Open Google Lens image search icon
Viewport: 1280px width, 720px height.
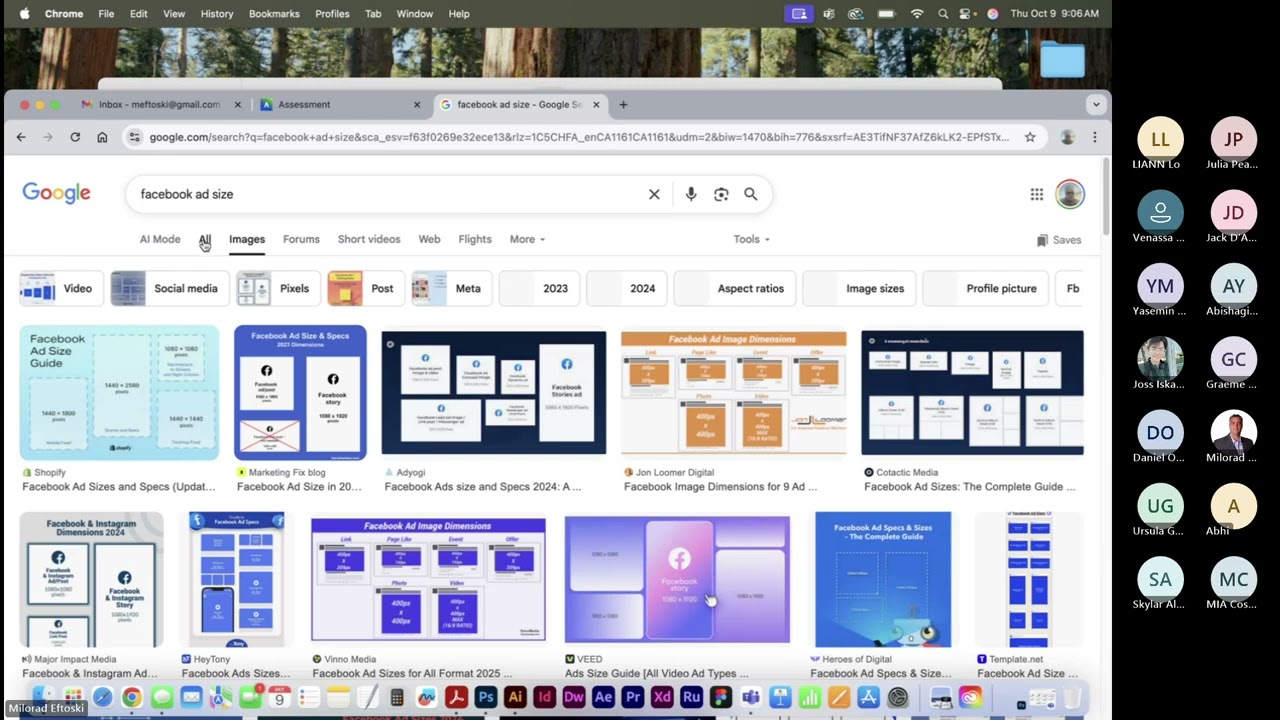721,194
